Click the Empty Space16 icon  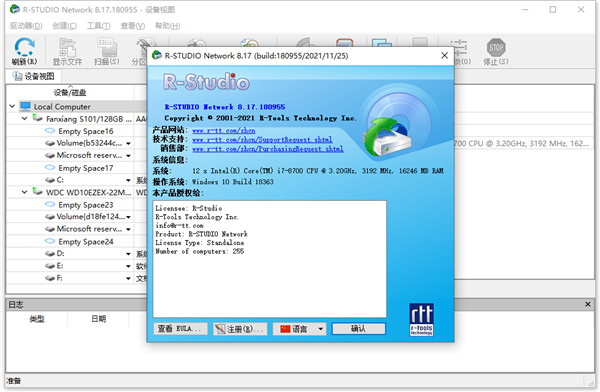[x=50, y=131]
